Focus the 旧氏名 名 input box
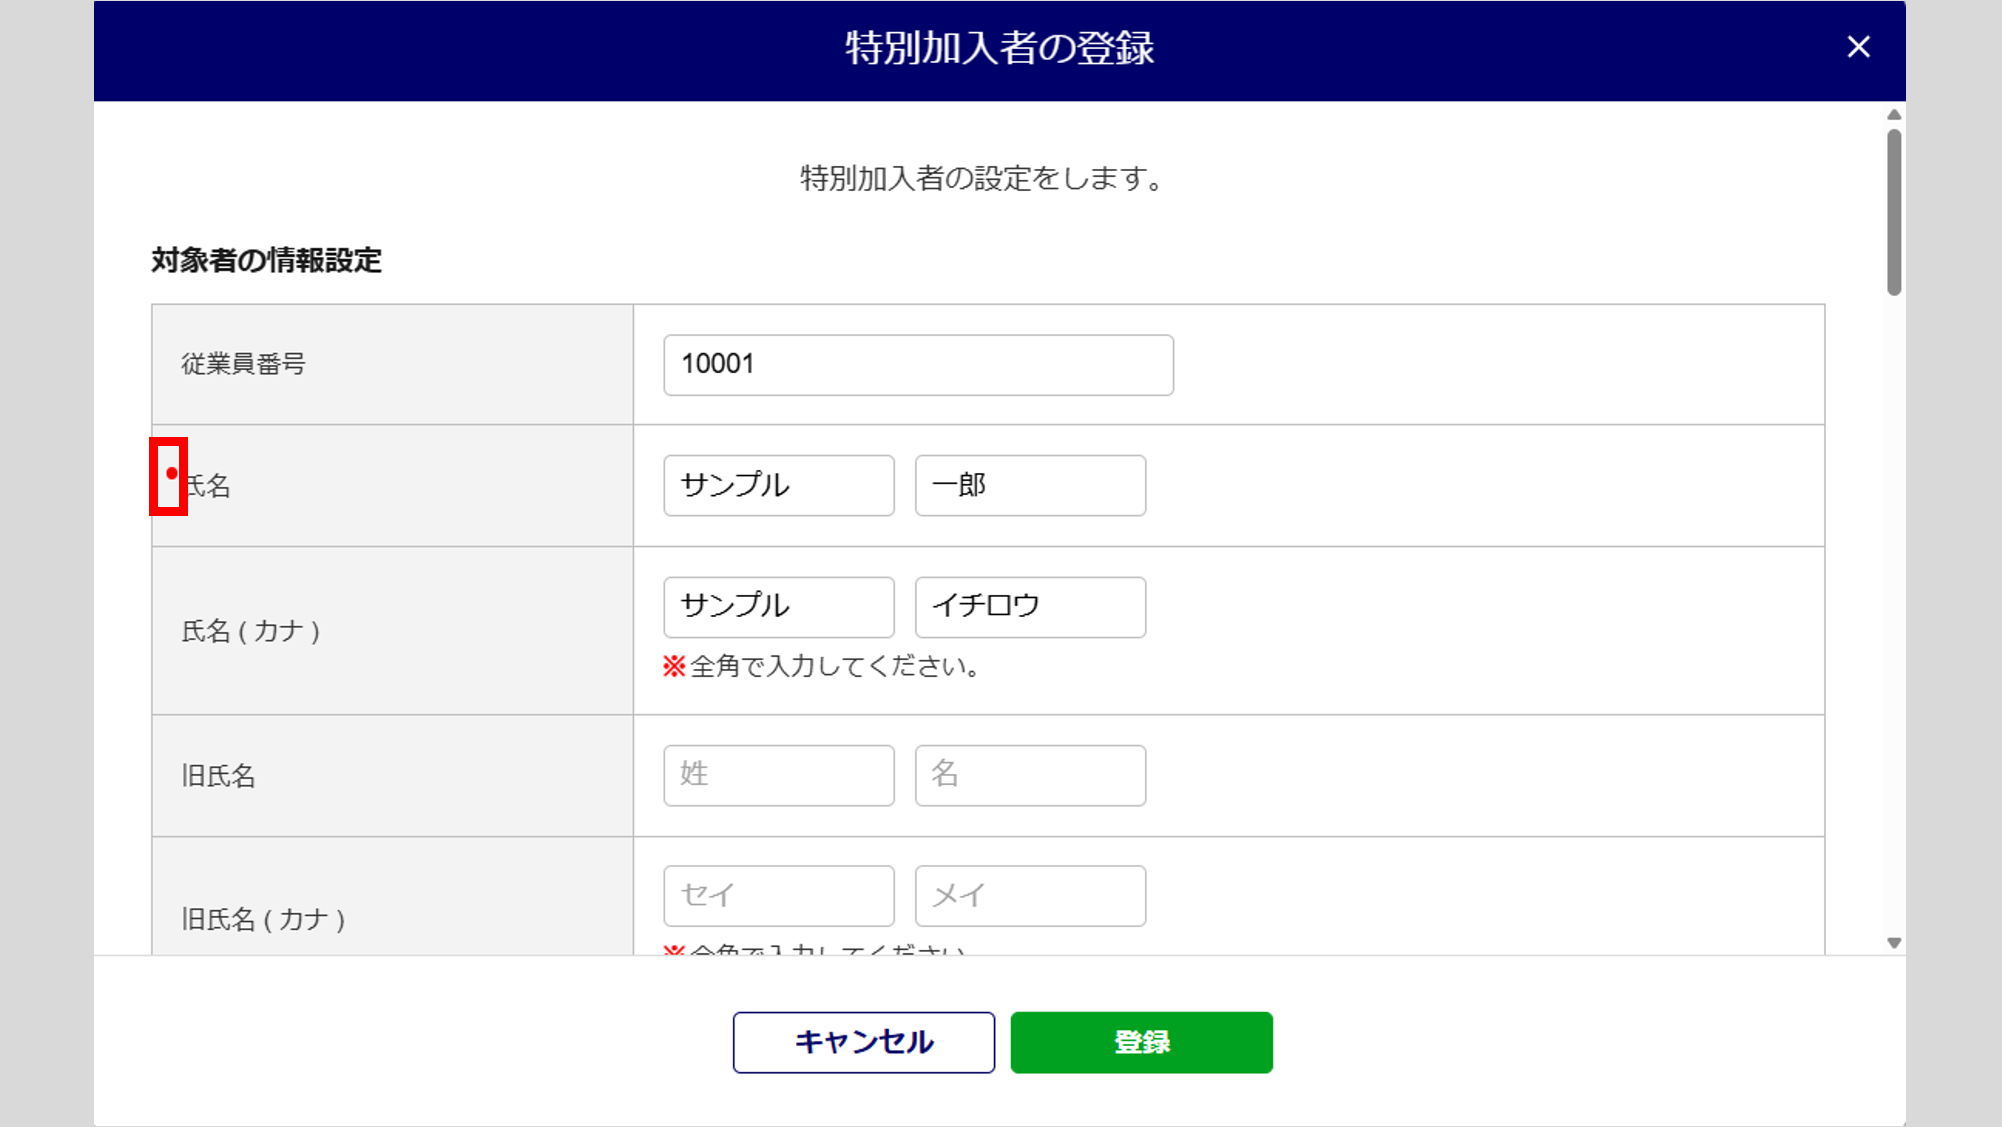The width and height of the screenshot is (2002, 1127). point(1029,775)
